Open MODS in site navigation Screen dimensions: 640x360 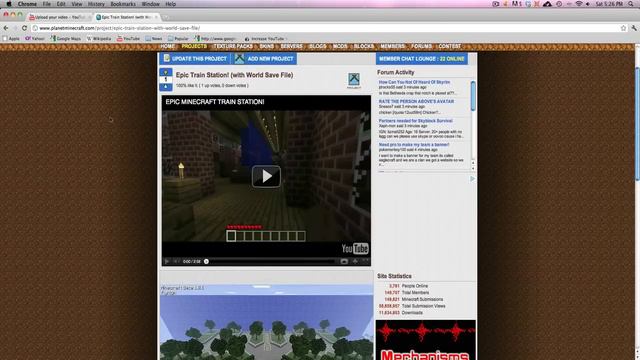[x=340, y=47]
